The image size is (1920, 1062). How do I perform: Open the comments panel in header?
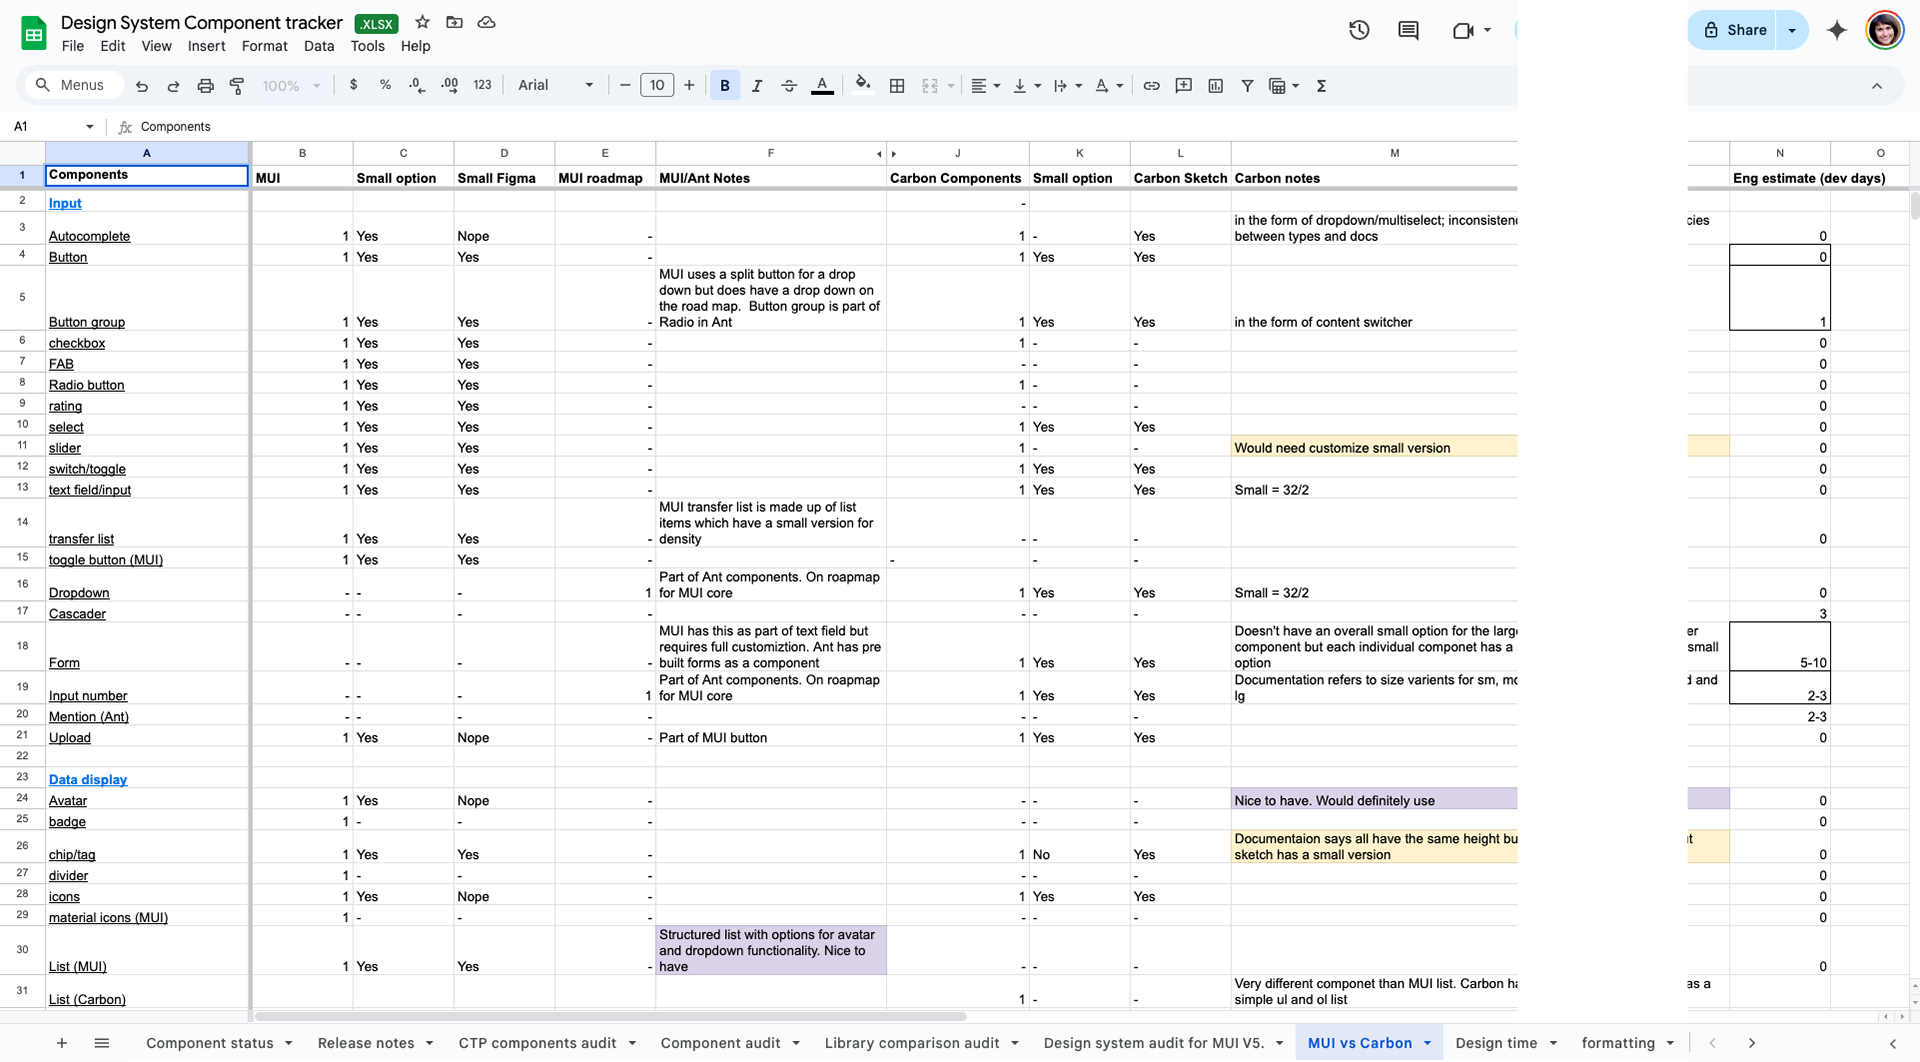coord(1408,30)
